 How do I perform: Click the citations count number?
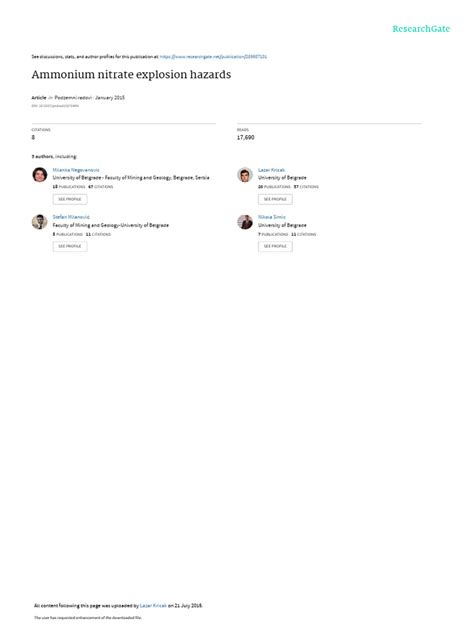[33, 137]
